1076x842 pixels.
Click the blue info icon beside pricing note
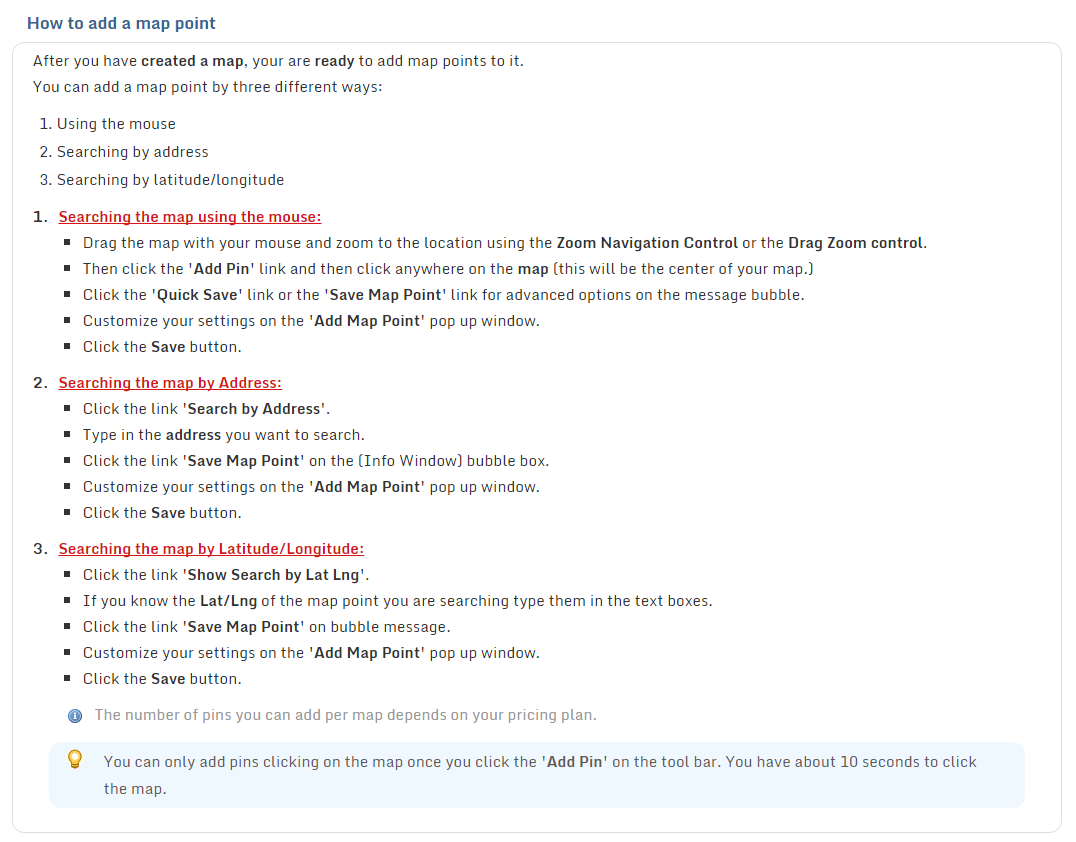[75, 716]
